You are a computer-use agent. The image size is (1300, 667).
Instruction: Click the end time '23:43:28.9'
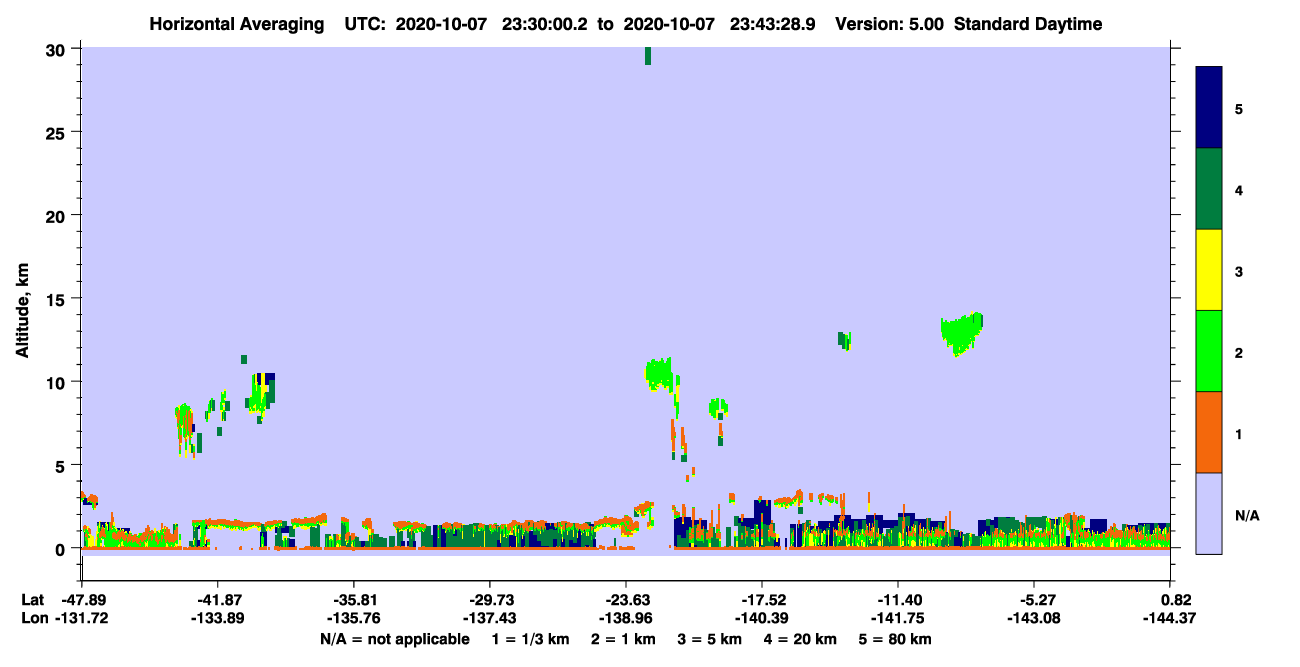pyautogui.click(x=772, y=24)
